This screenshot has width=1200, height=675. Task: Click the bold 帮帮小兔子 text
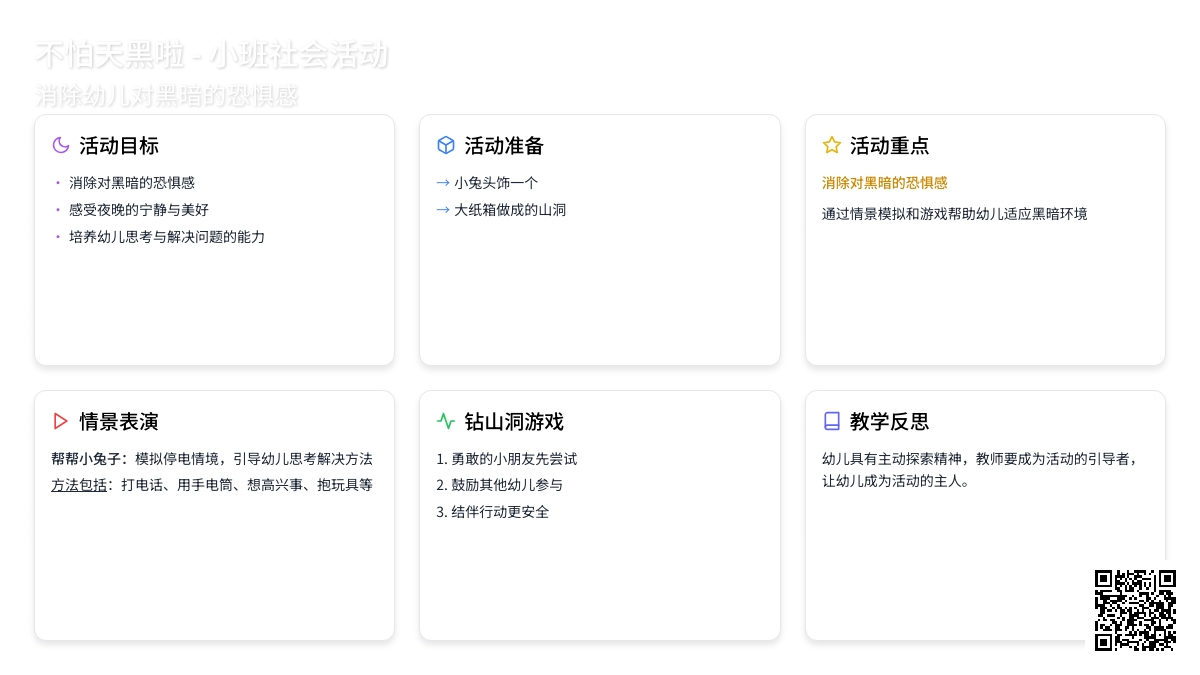pyautogui.click(x=88, y=459)
